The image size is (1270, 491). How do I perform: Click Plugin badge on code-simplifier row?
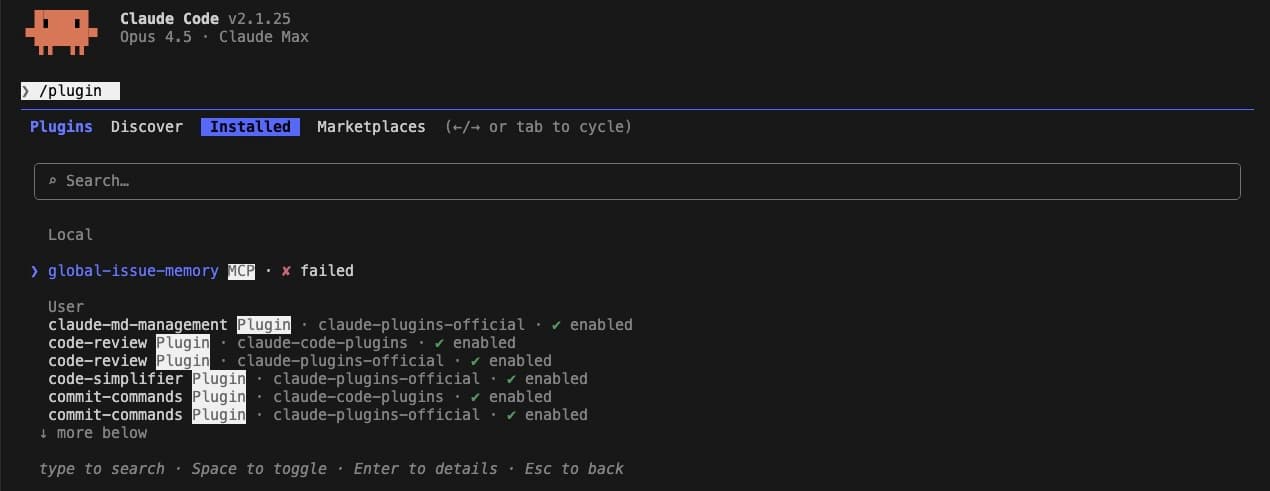pyautogui.click(x=219, y=379)
